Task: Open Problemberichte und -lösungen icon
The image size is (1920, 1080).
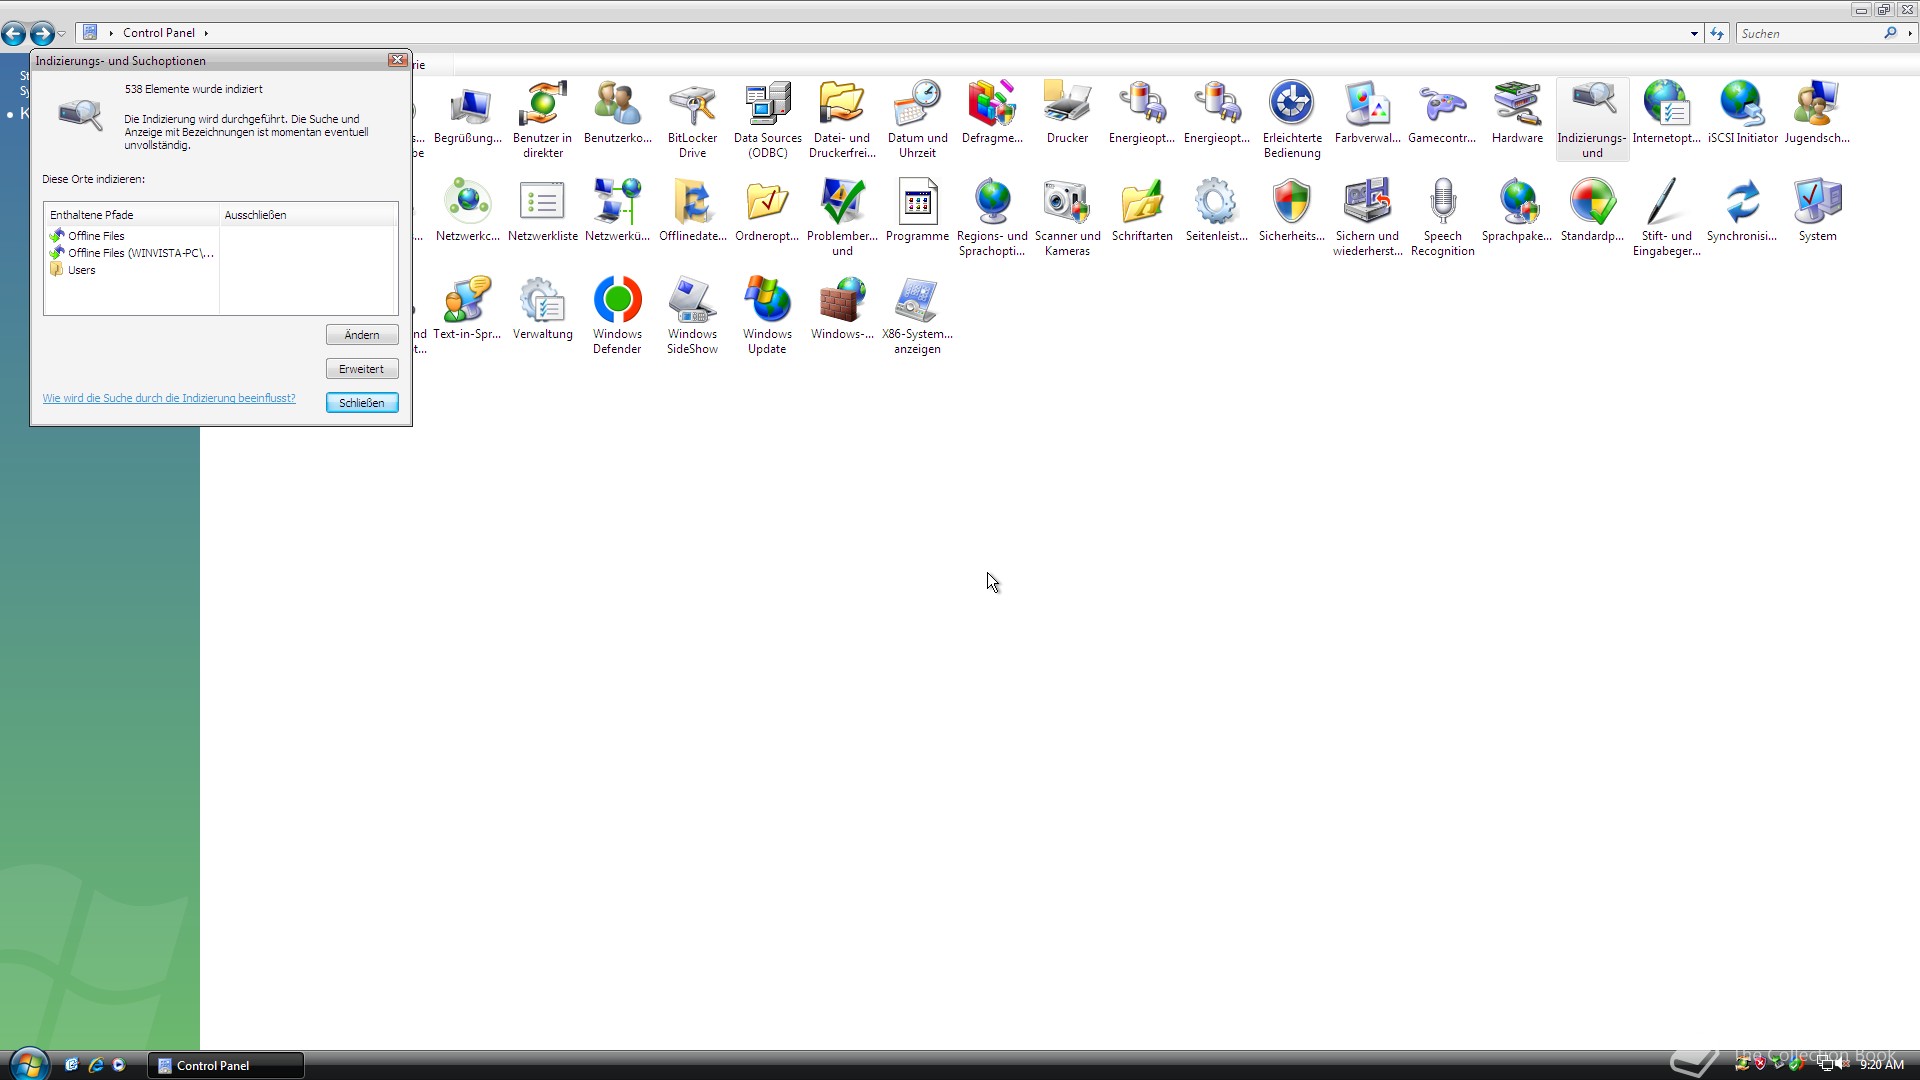Action: pos(842,218)
